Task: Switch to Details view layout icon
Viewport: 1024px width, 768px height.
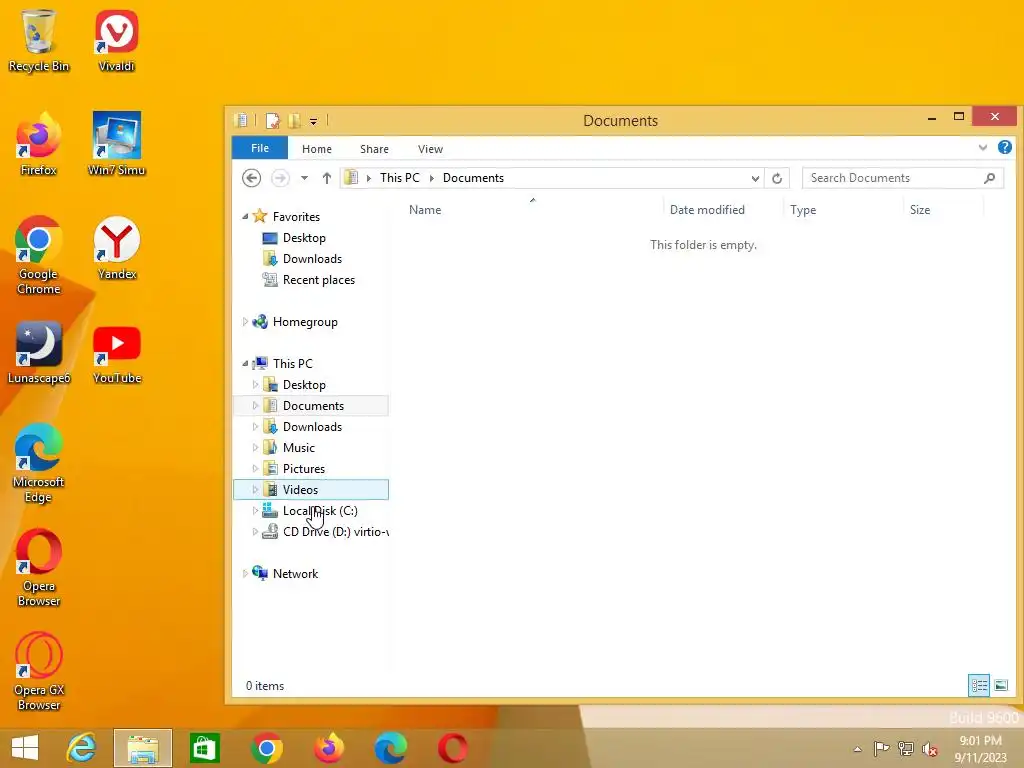Action: (x=979, y=685)
